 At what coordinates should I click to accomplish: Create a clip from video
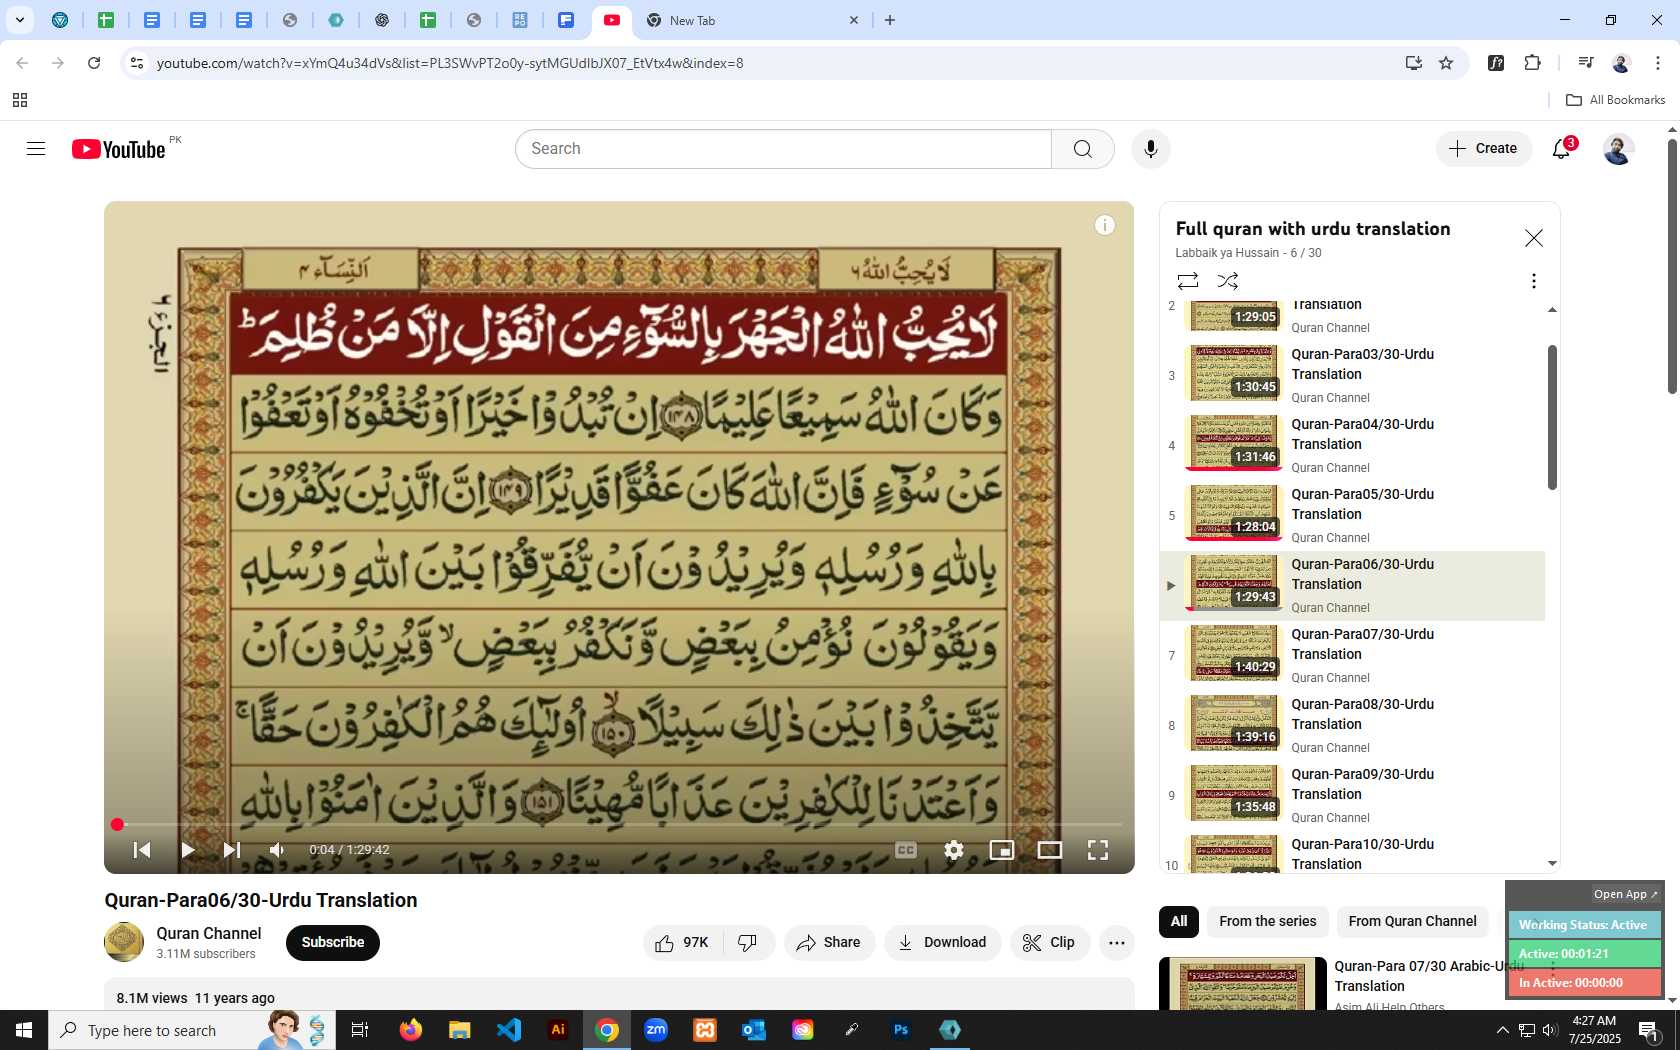1049,943
